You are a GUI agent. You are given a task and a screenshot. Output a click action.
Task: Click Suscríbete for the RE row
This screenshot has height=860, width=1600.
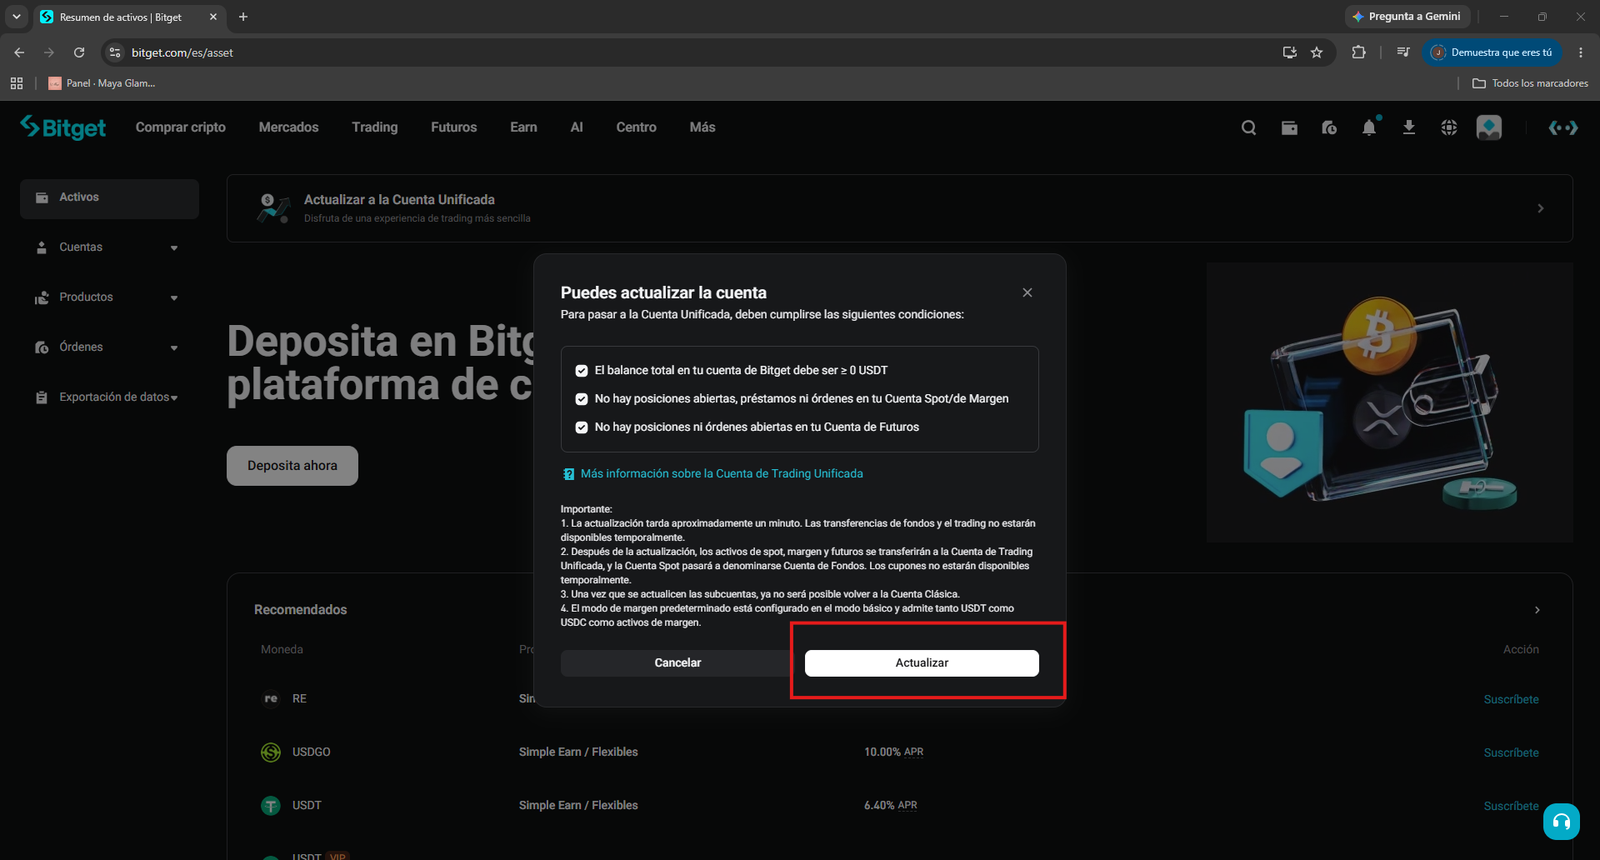coord(1511,700)
